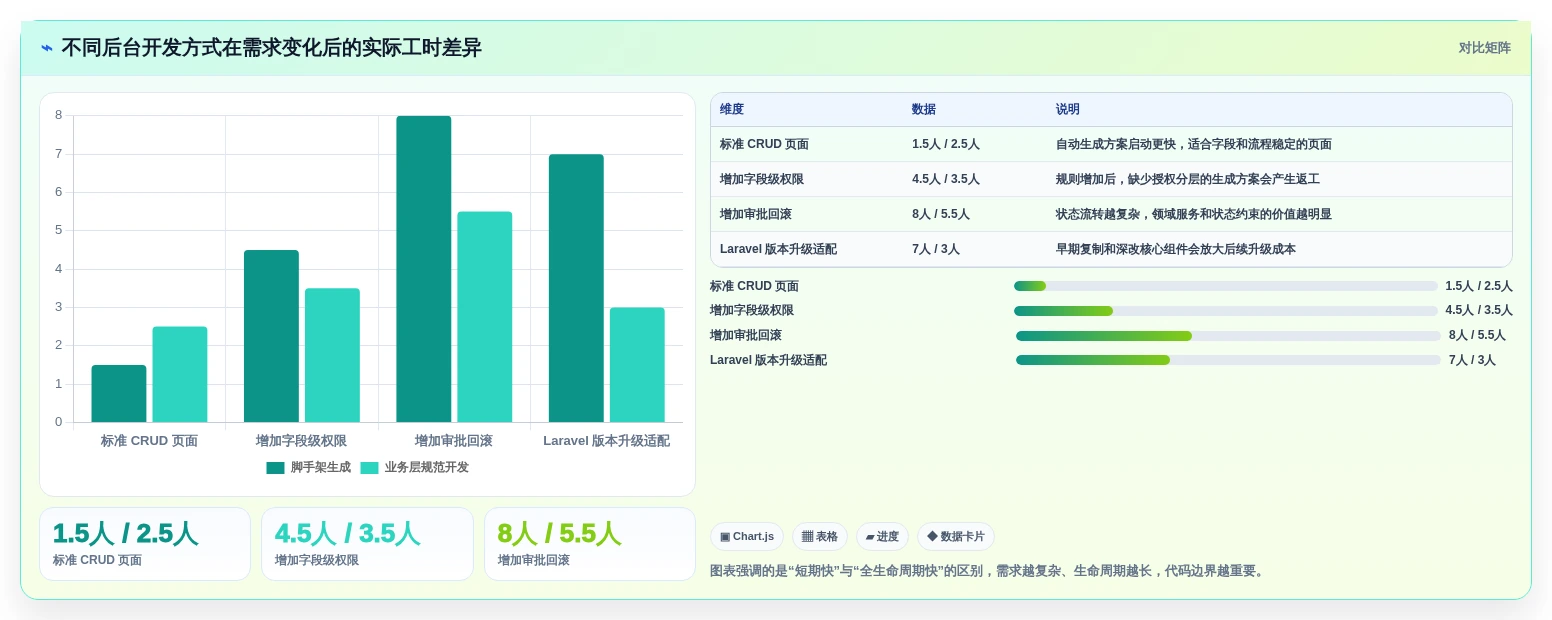Click the 说明 column header

click(1068, 110)
